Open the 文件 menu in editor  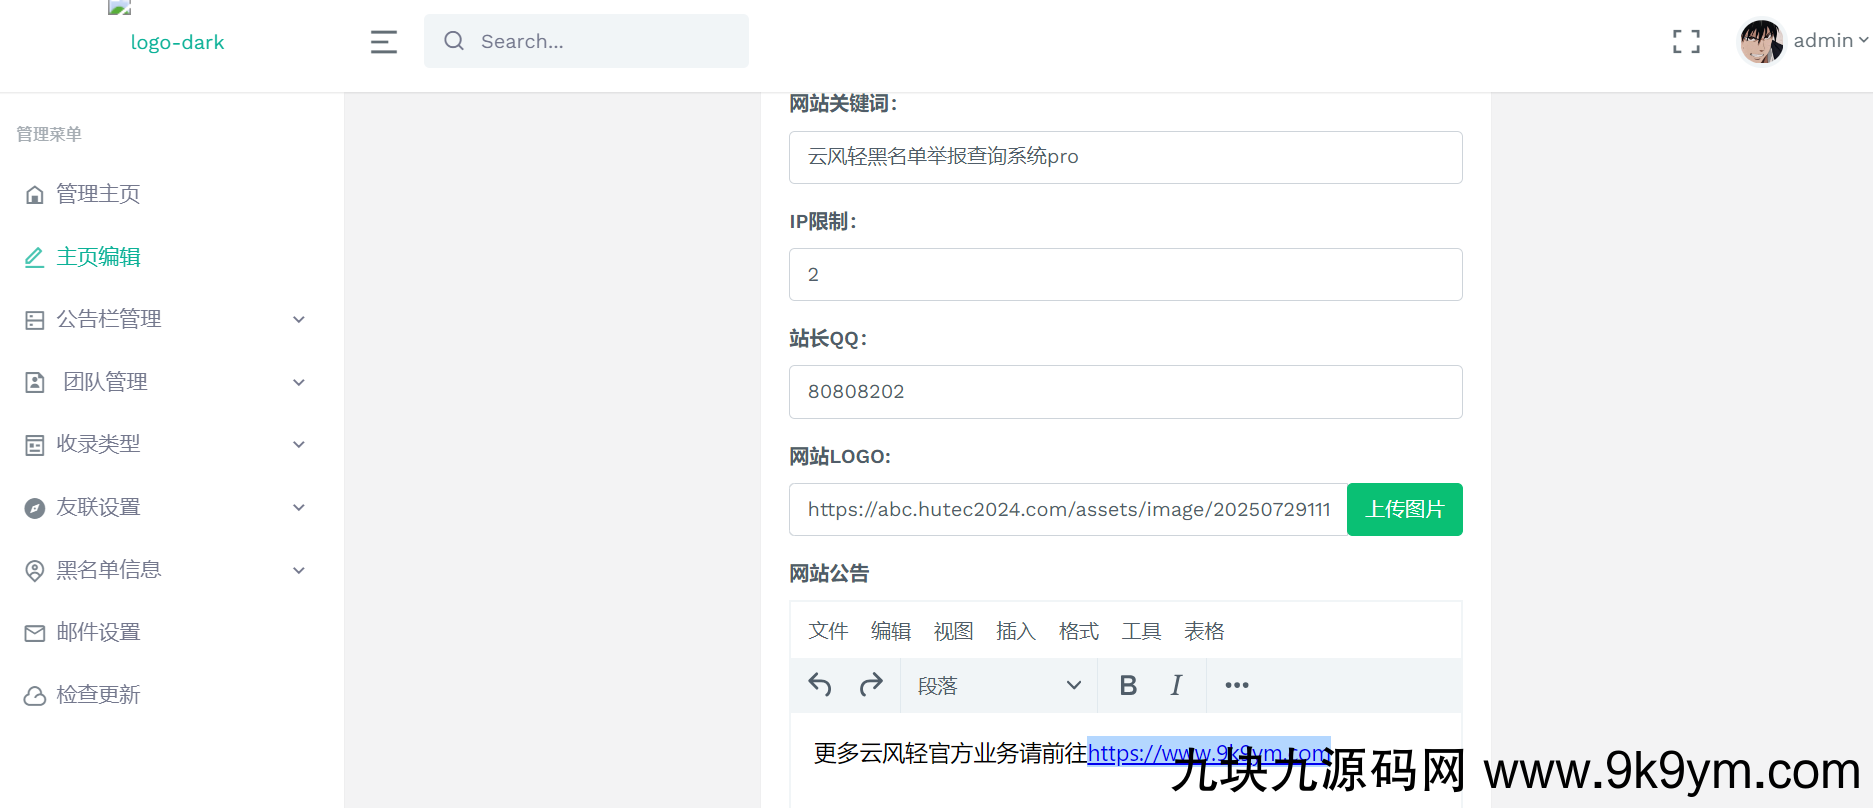[x=828, y=631]
